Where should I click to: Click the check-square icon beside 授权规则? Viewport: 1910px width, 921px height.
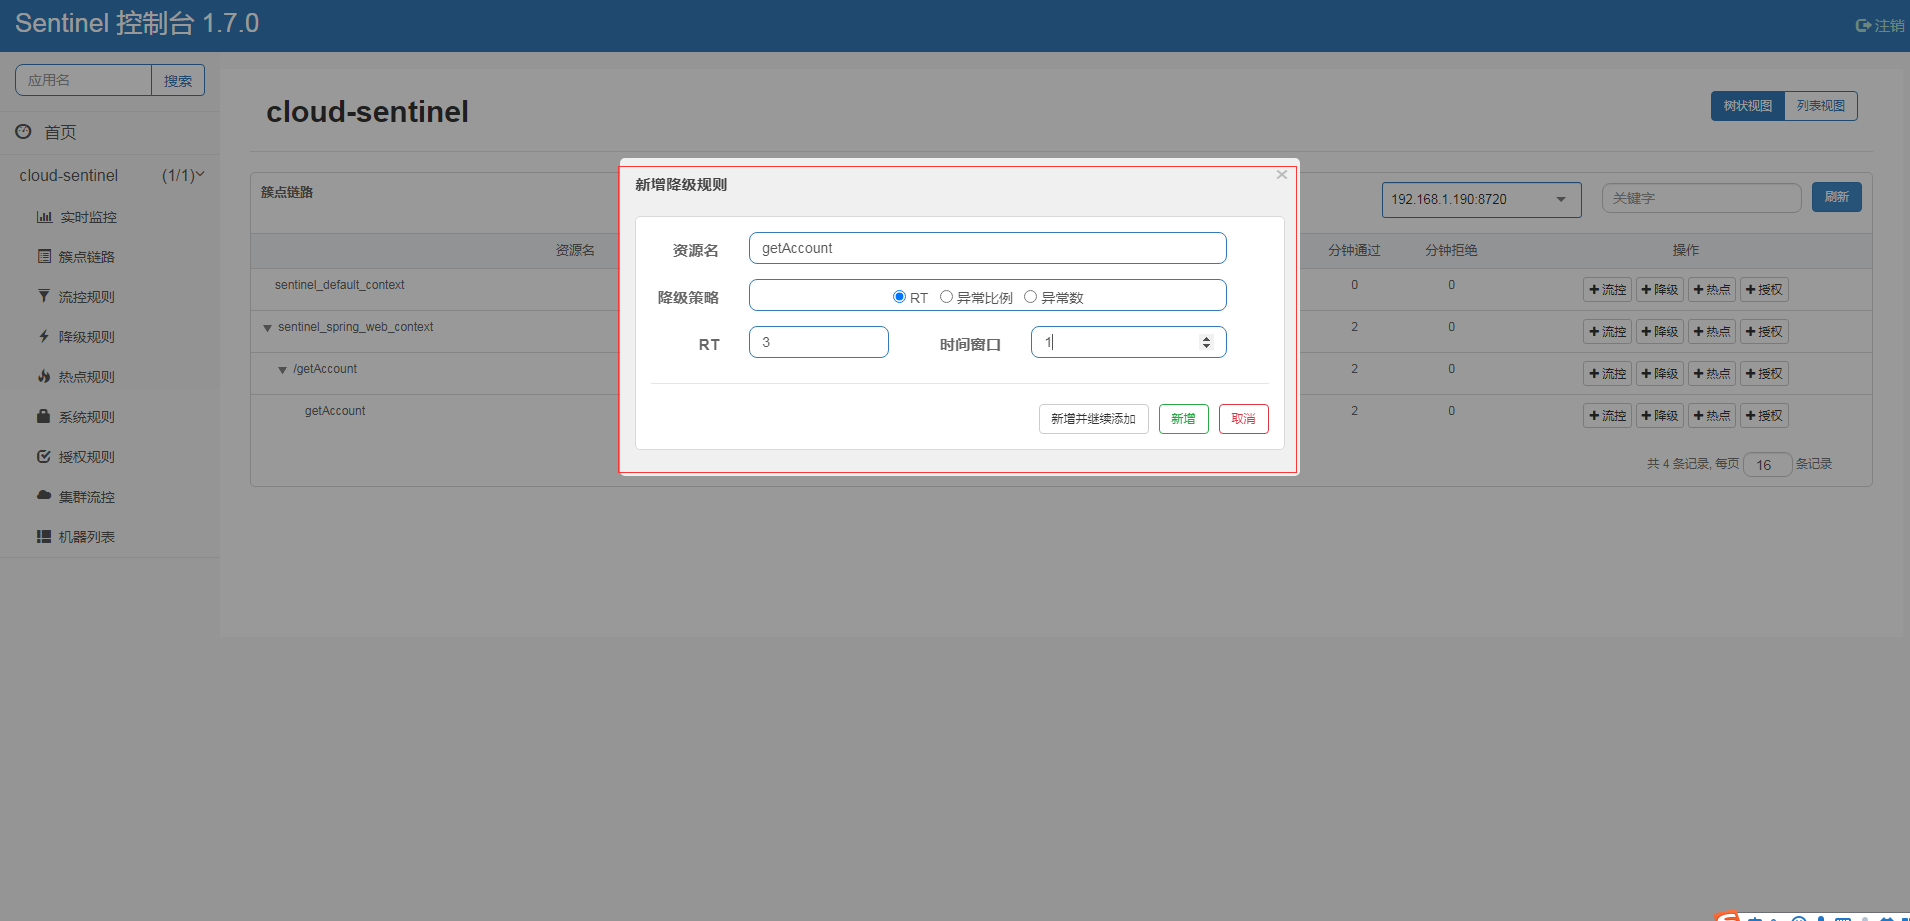44,456
